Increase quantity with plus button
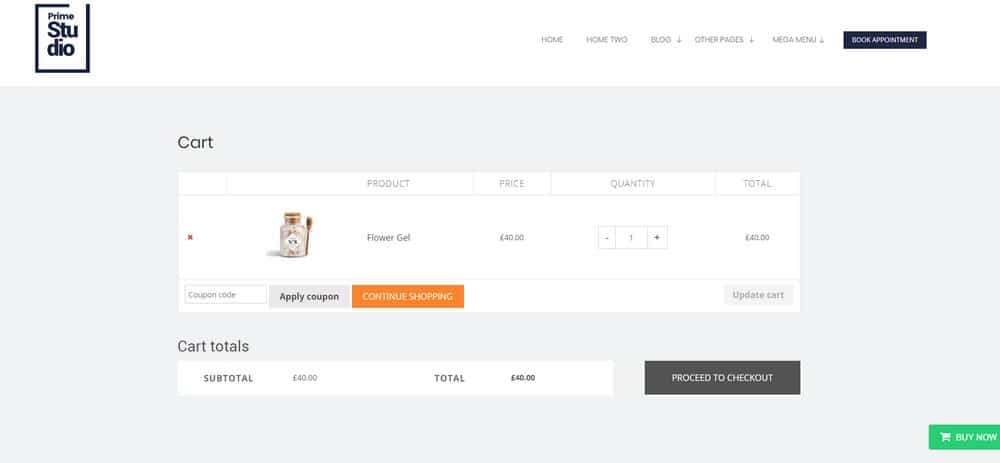1000x463 pixels. [657, 238]
